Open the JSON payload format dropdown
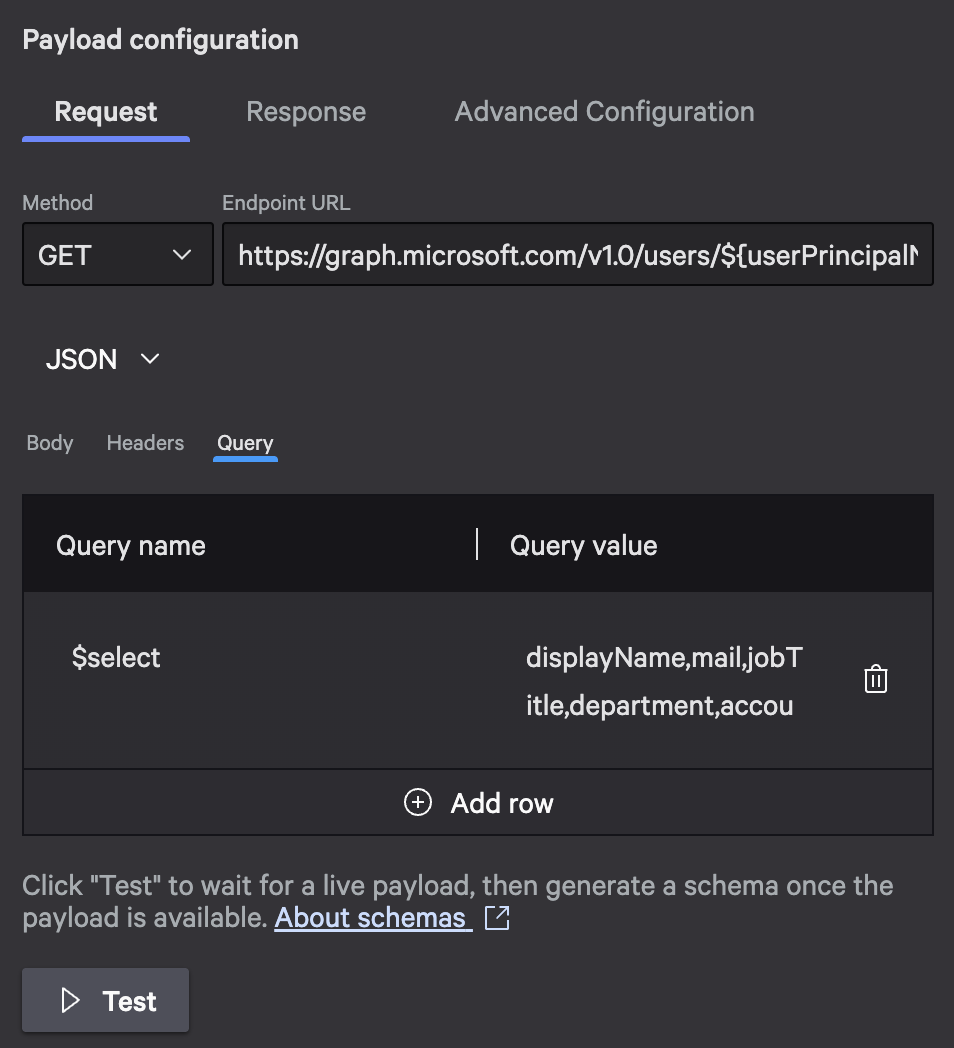This screenshot has height=1048, width=954. [x=100, y=358]
